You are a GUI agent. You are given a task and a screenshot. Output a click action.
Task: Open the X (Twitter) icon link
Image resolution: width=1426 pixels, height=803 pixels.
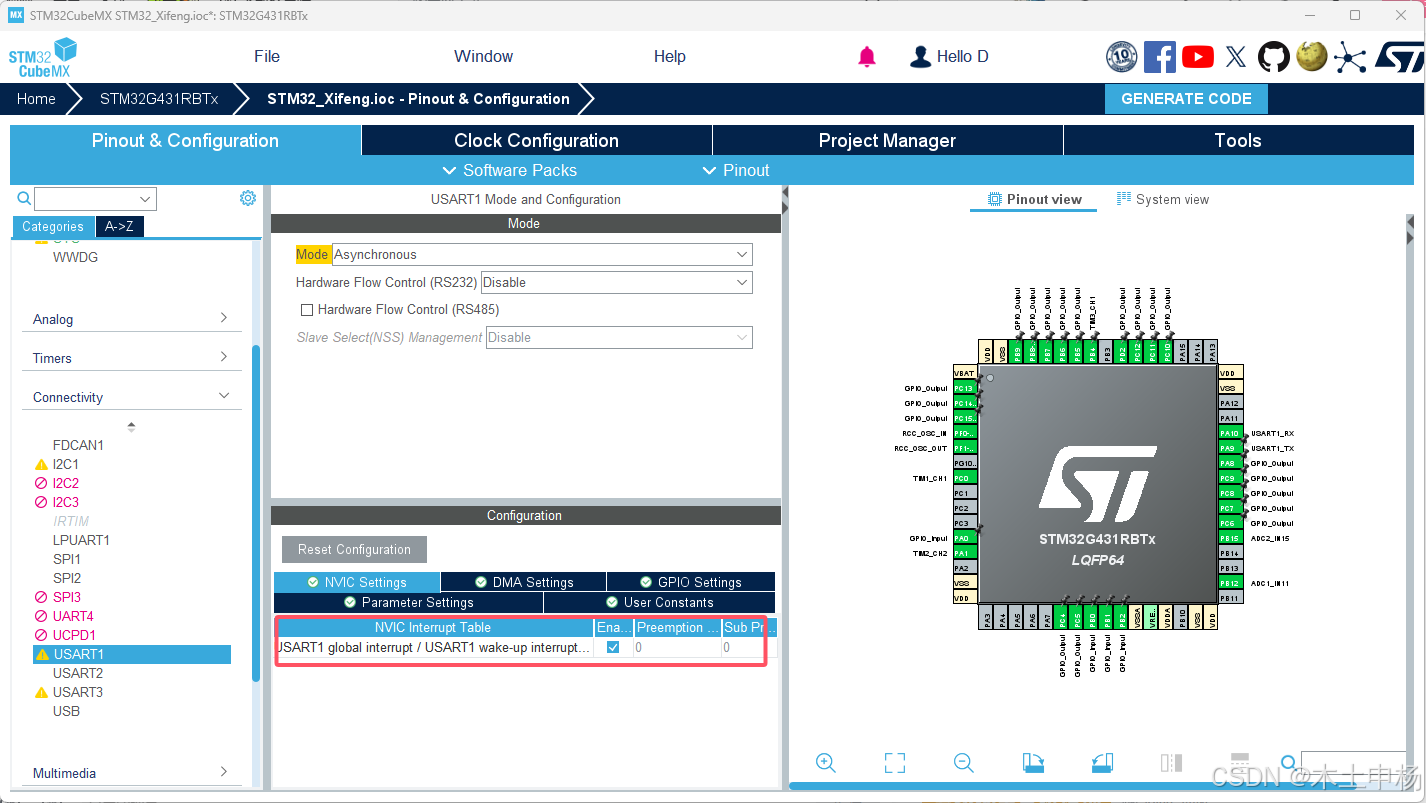(1236, 57)
